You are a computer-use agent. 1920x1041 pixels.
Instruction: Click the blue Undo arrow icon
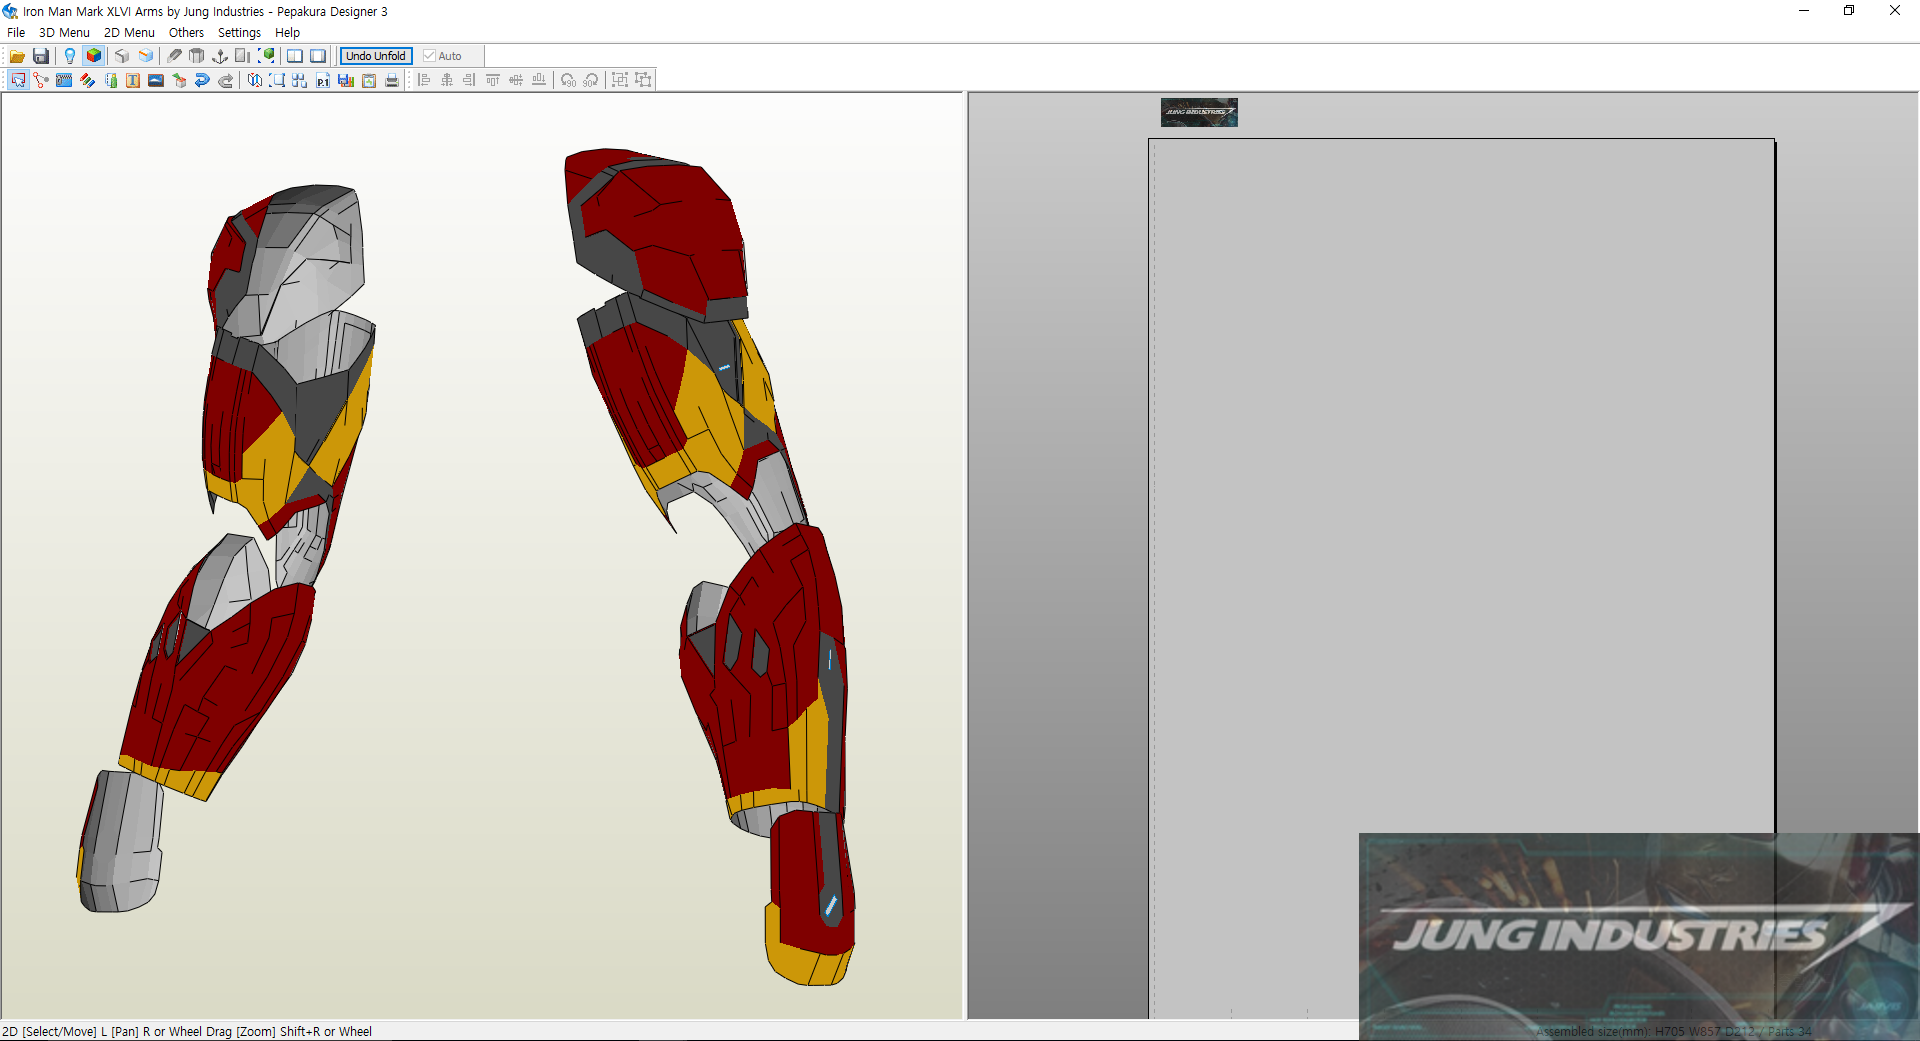202,80
